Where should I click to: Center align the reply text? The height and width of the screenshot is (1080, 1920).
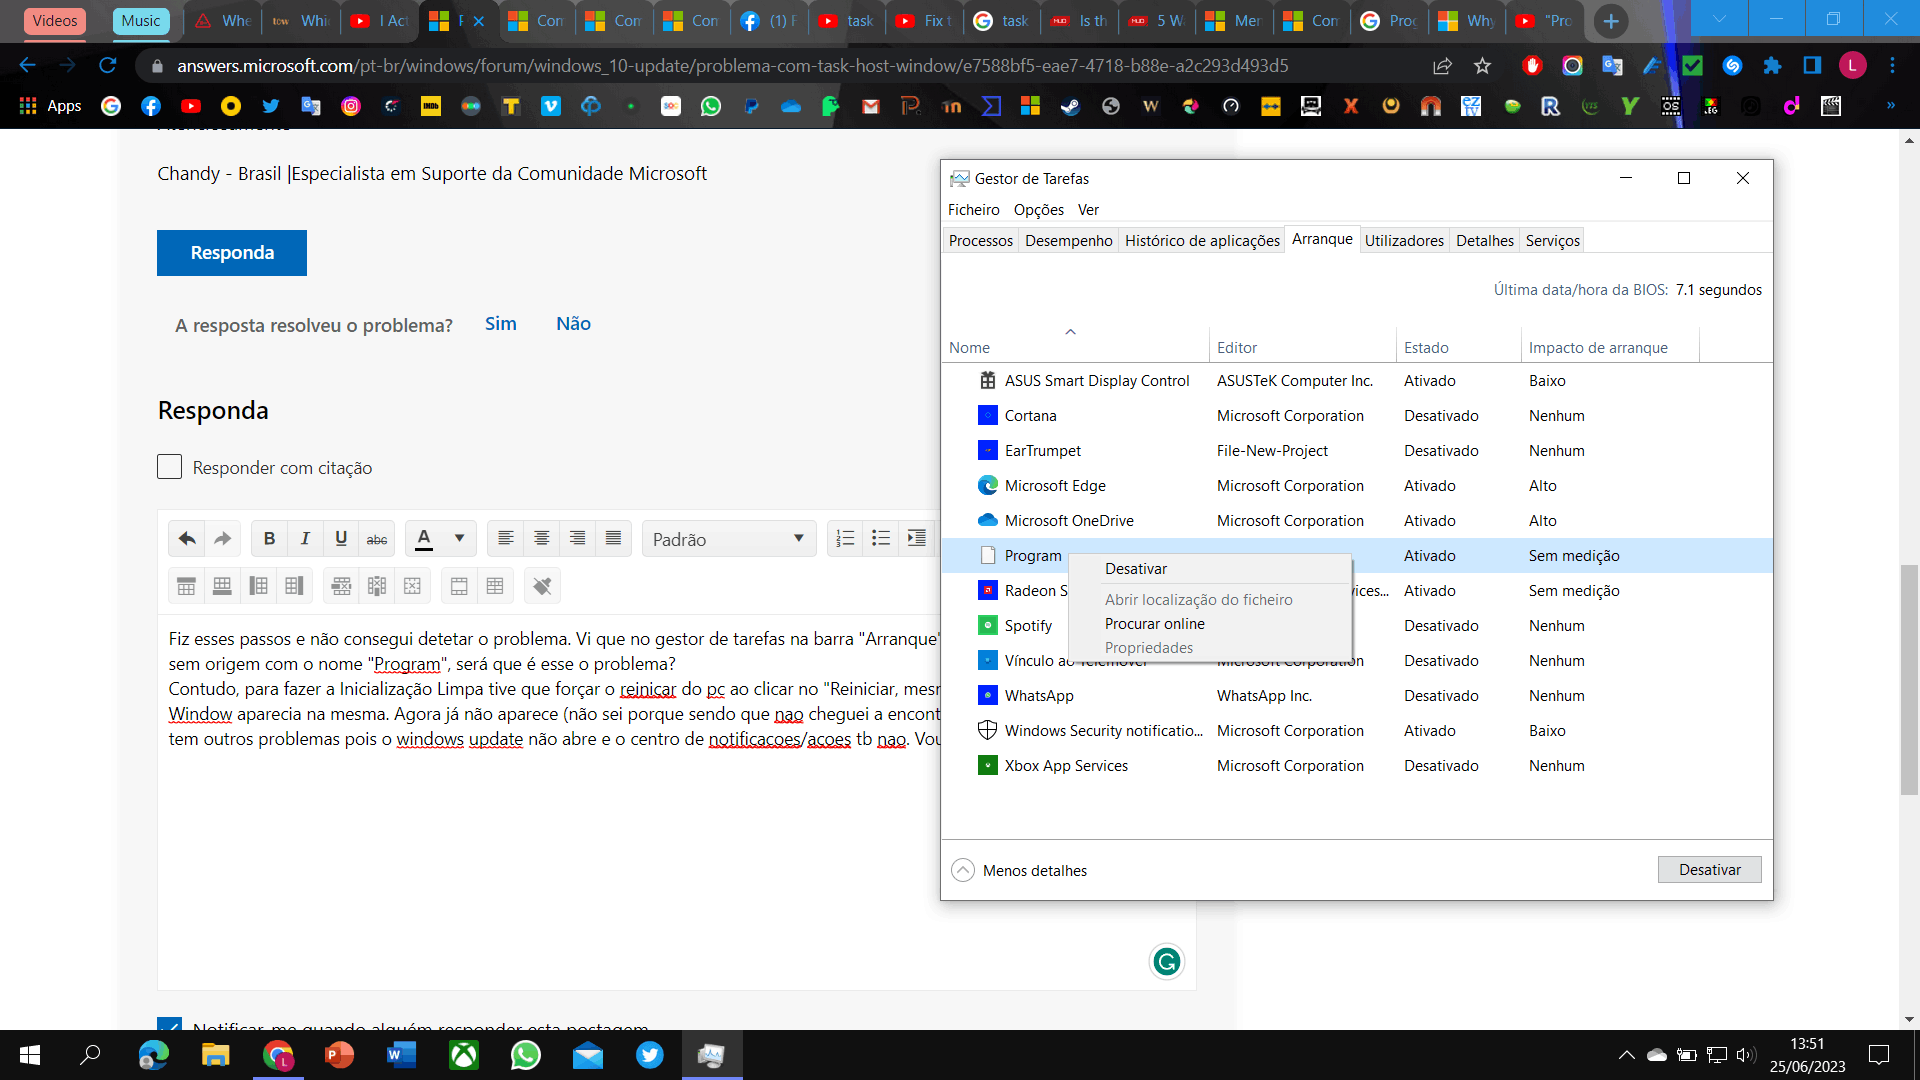542,539
